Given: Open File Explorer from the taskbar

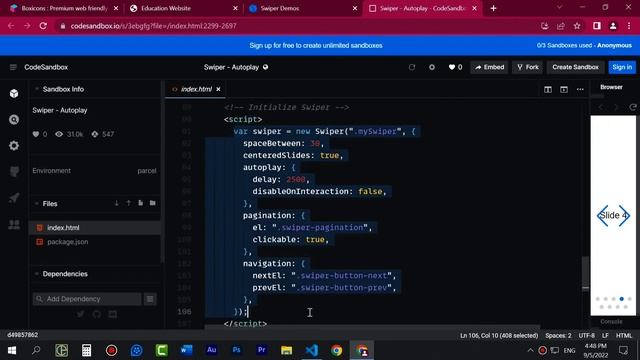Looking at the screenshot, I should point(287,350).
